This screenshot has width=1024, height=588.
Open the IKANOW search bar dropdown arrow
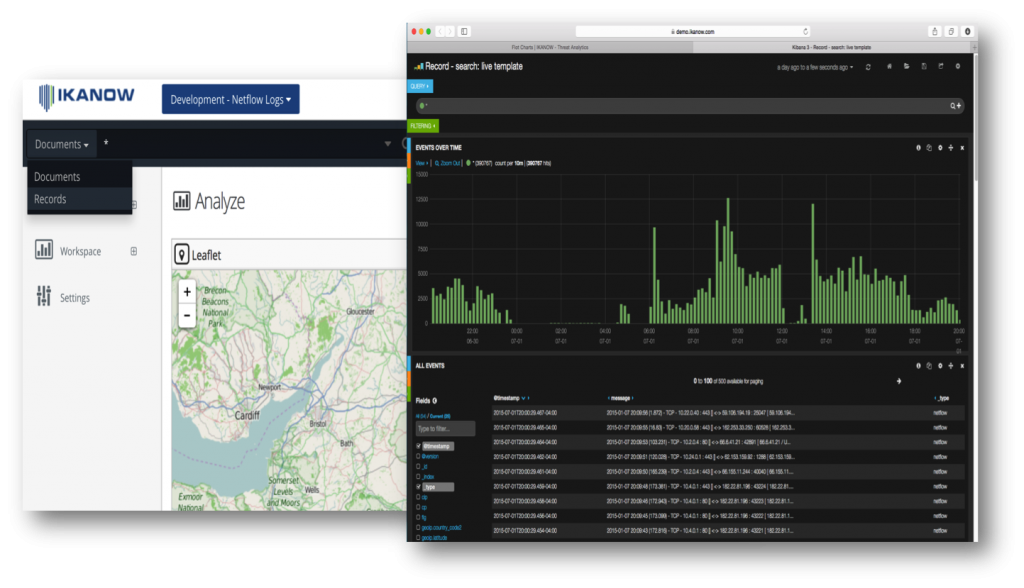[x=388, y=144]
